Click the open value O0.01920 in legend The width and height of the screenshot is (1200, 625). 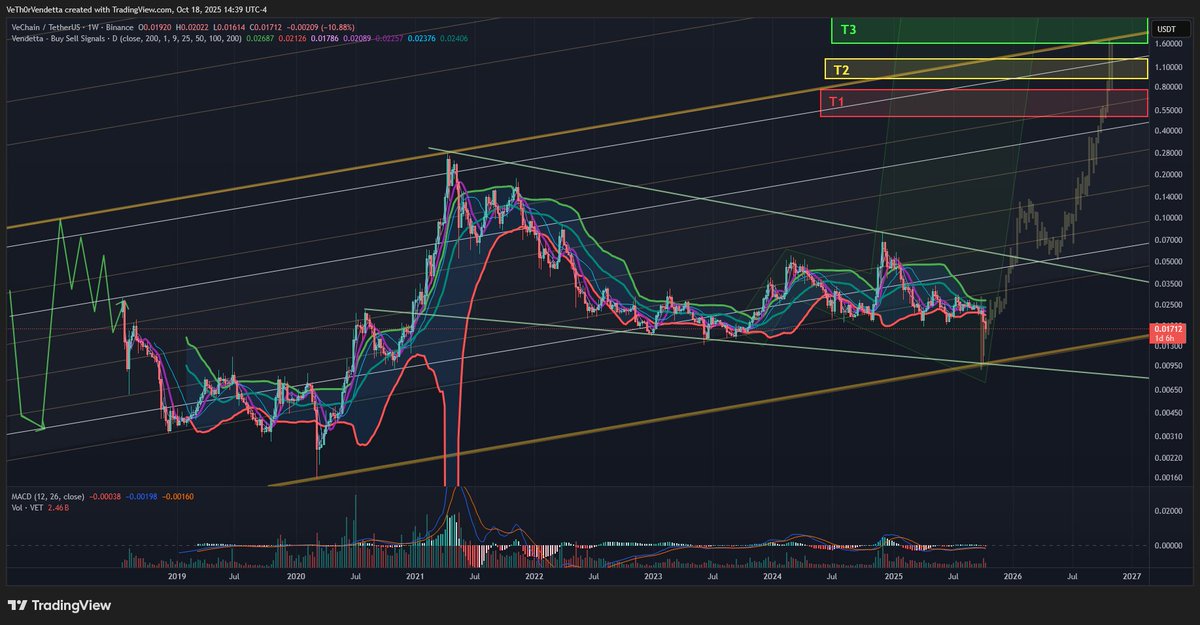(x=154, y=29)
